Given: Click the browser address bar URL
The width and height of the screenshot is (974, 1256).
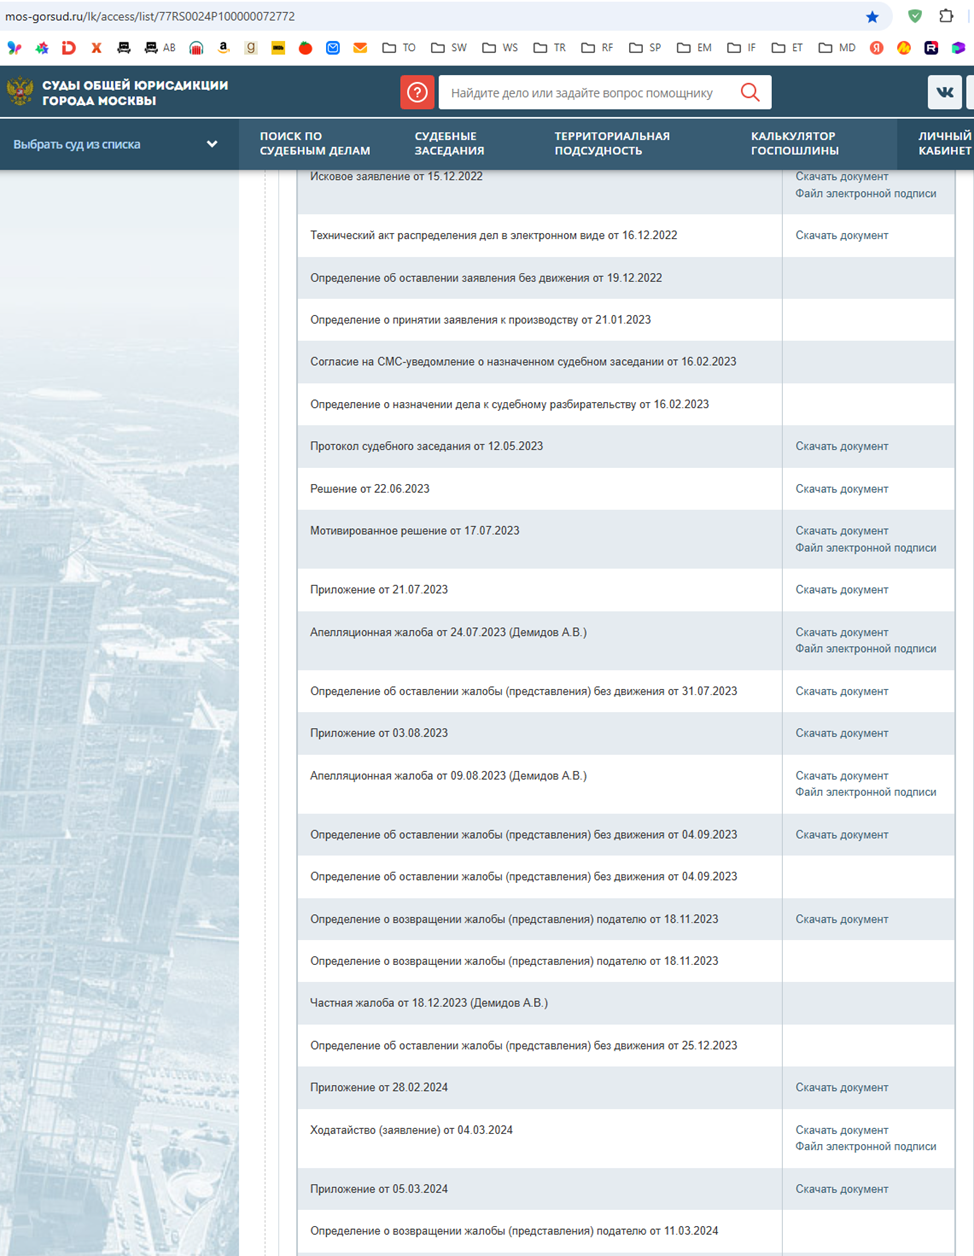Looking at the screenshot, I should click(150, 16).
